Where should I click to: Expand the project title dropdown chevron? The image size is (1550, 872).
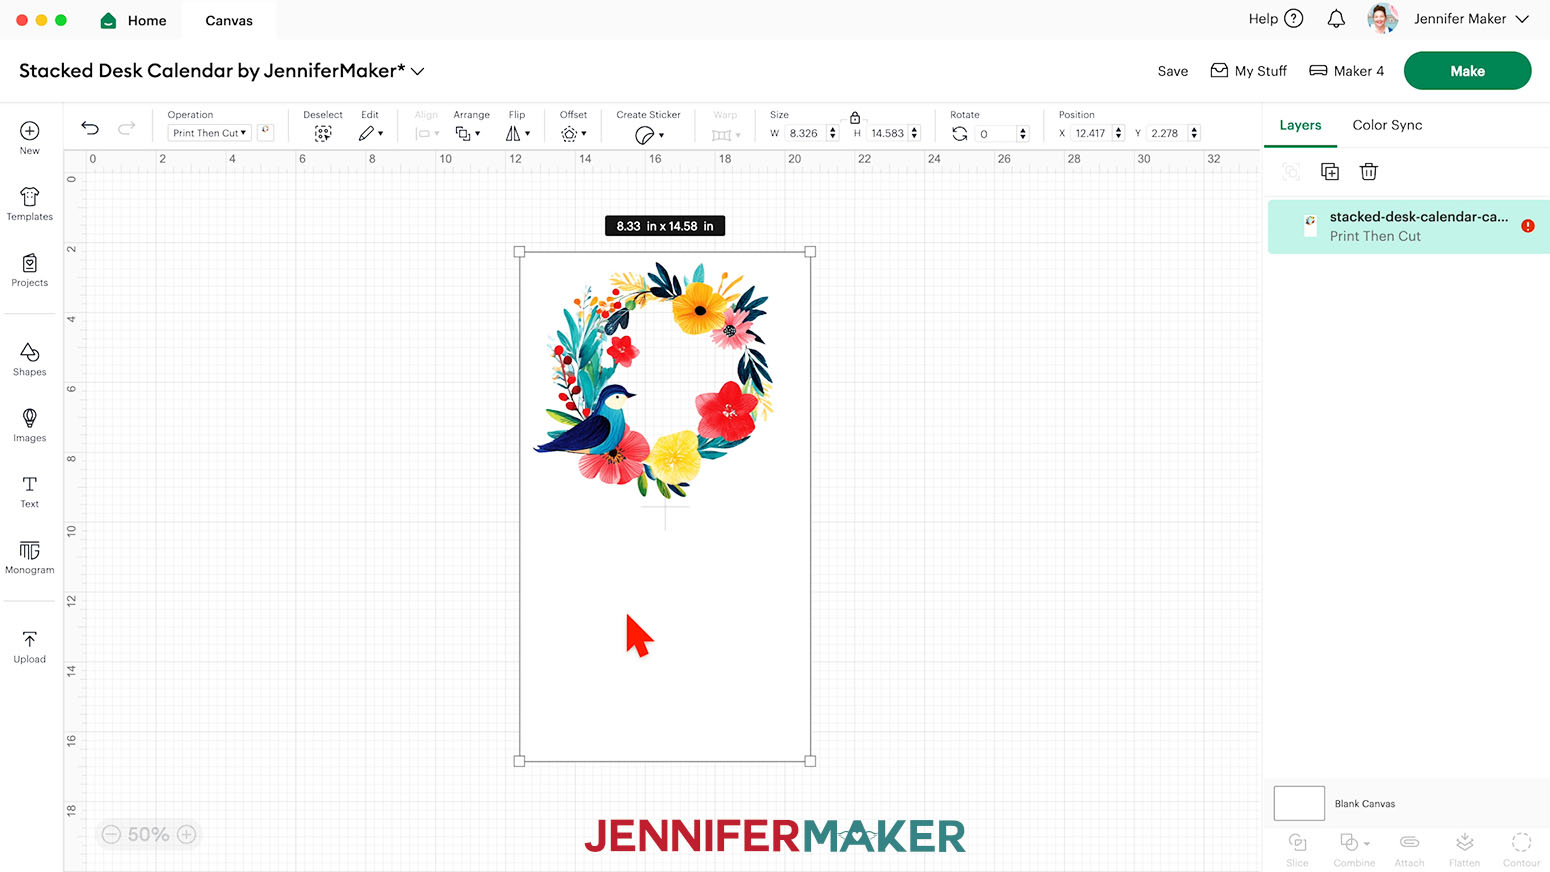pos(418,71)
